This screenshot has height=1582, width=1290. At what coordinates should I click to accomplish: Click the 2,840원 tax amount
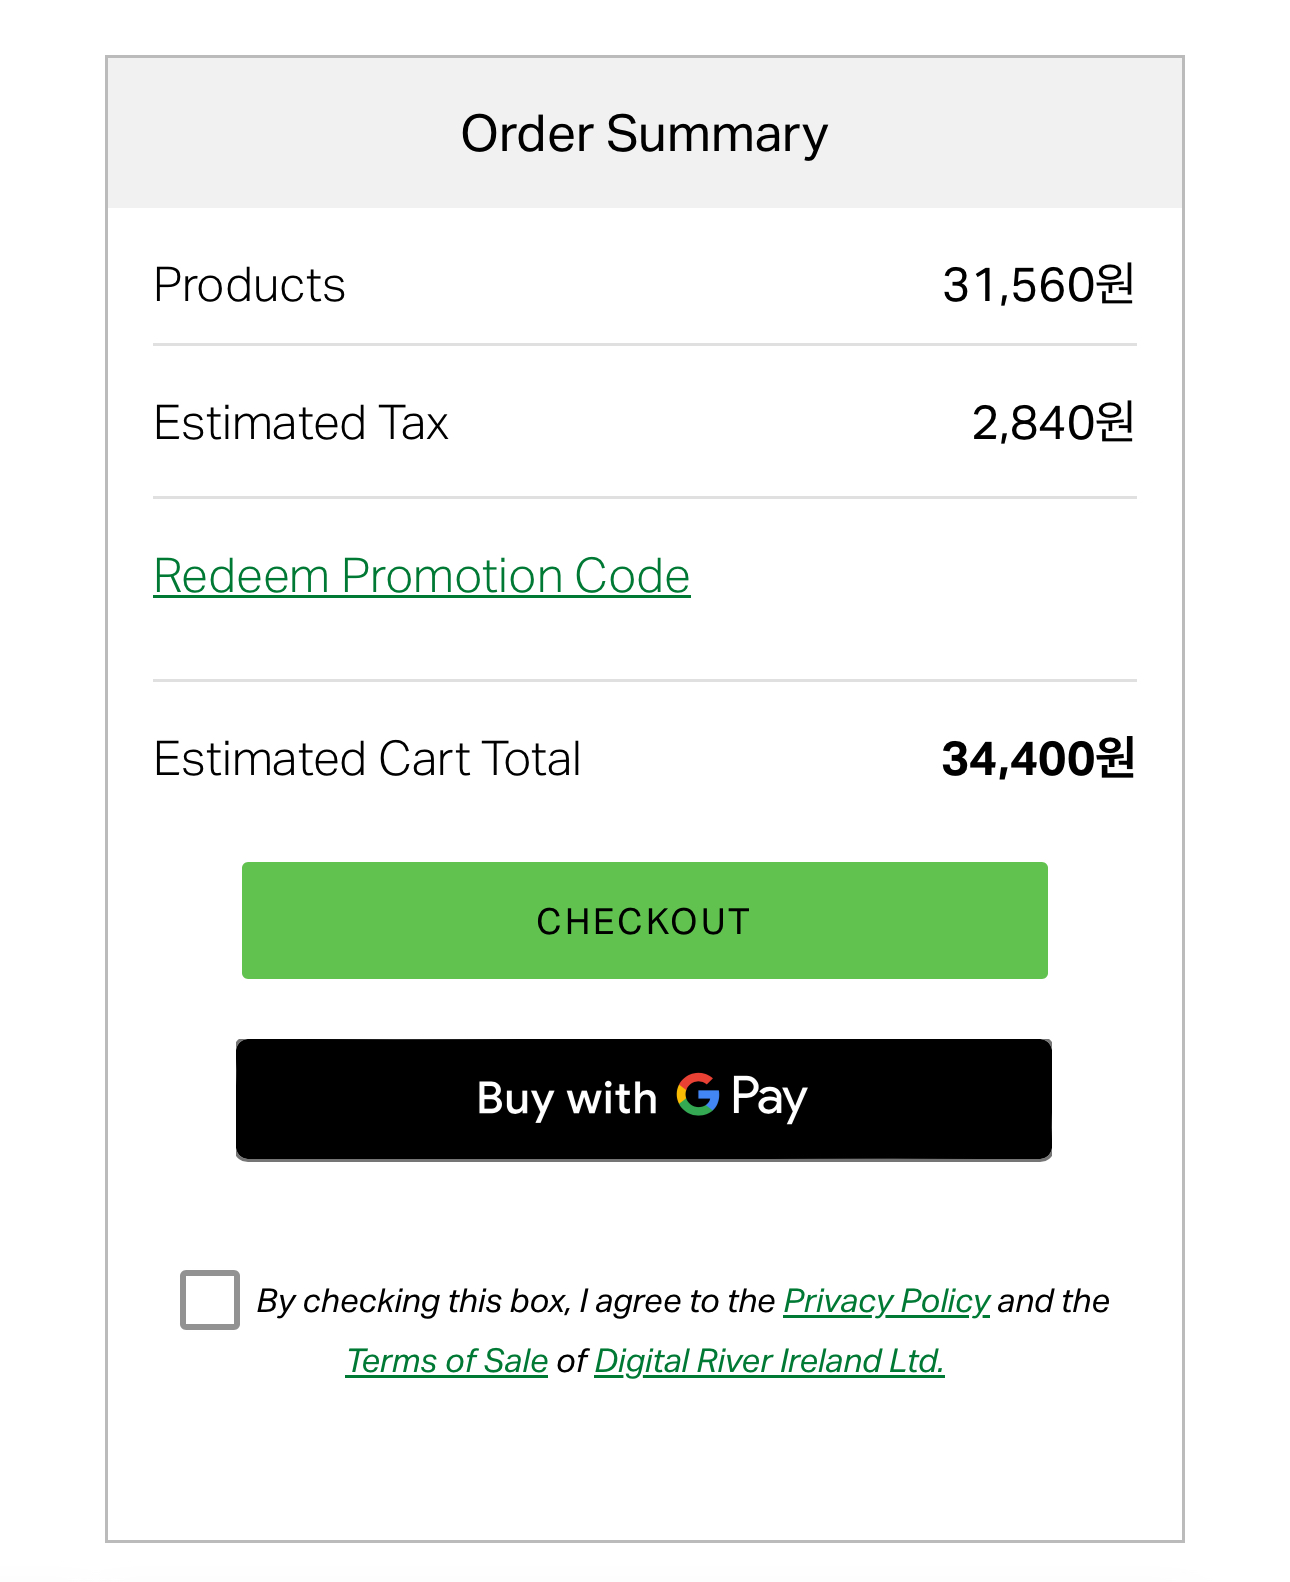[1052, 423]
